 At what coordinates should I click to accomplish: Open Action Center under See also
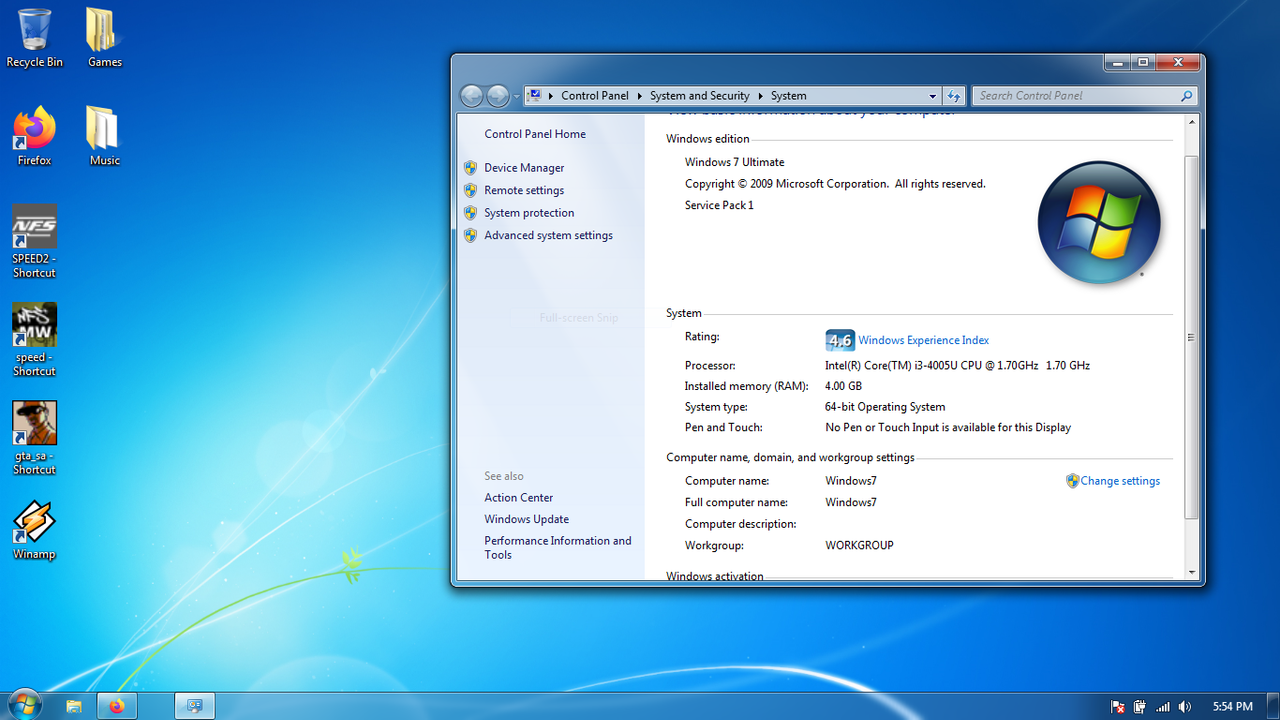tap(518, 498)
